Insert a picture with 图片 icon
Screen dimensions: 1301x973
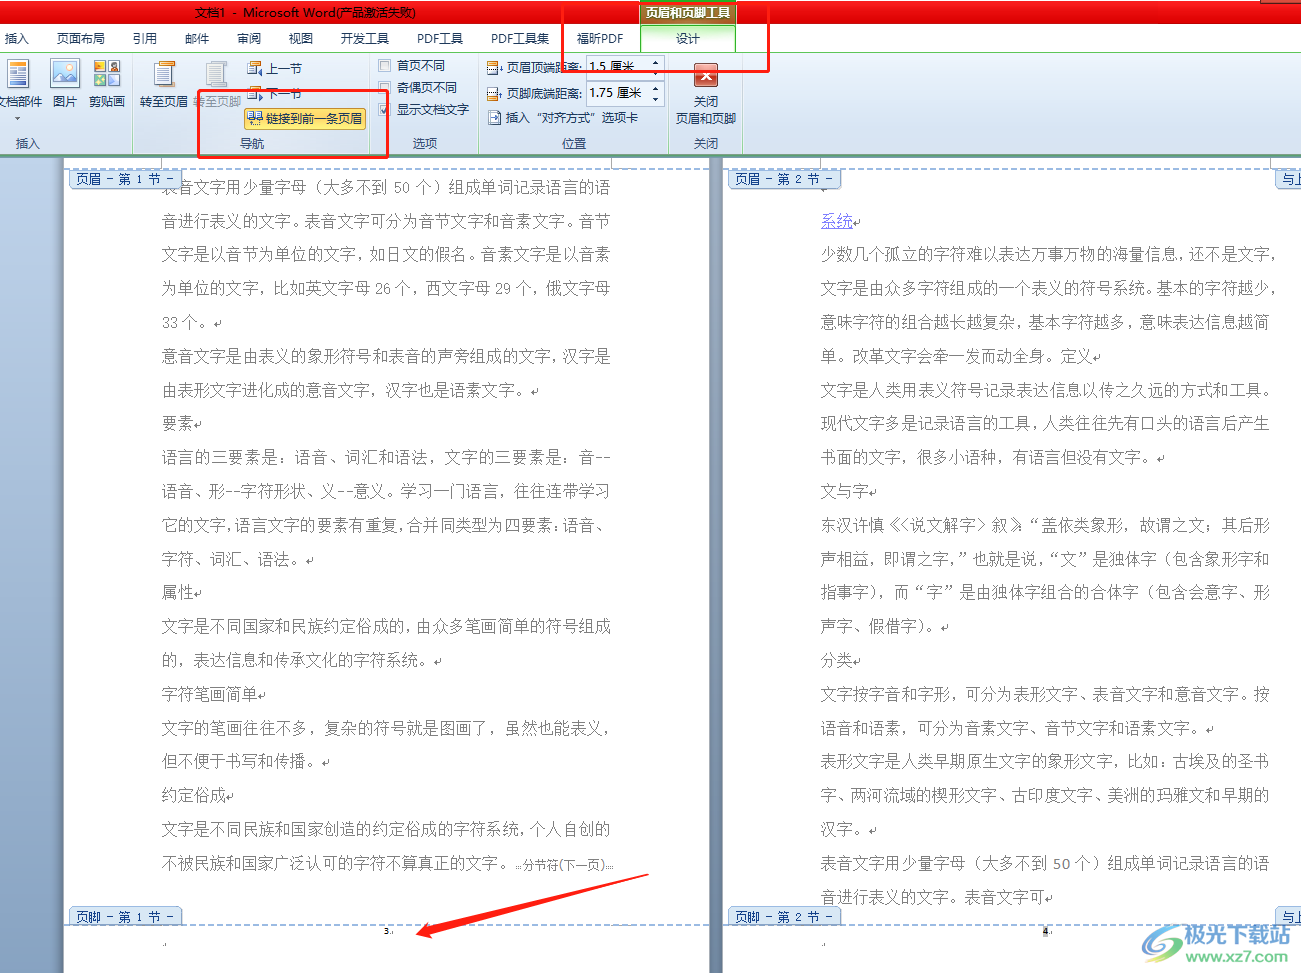click(65, 84)
